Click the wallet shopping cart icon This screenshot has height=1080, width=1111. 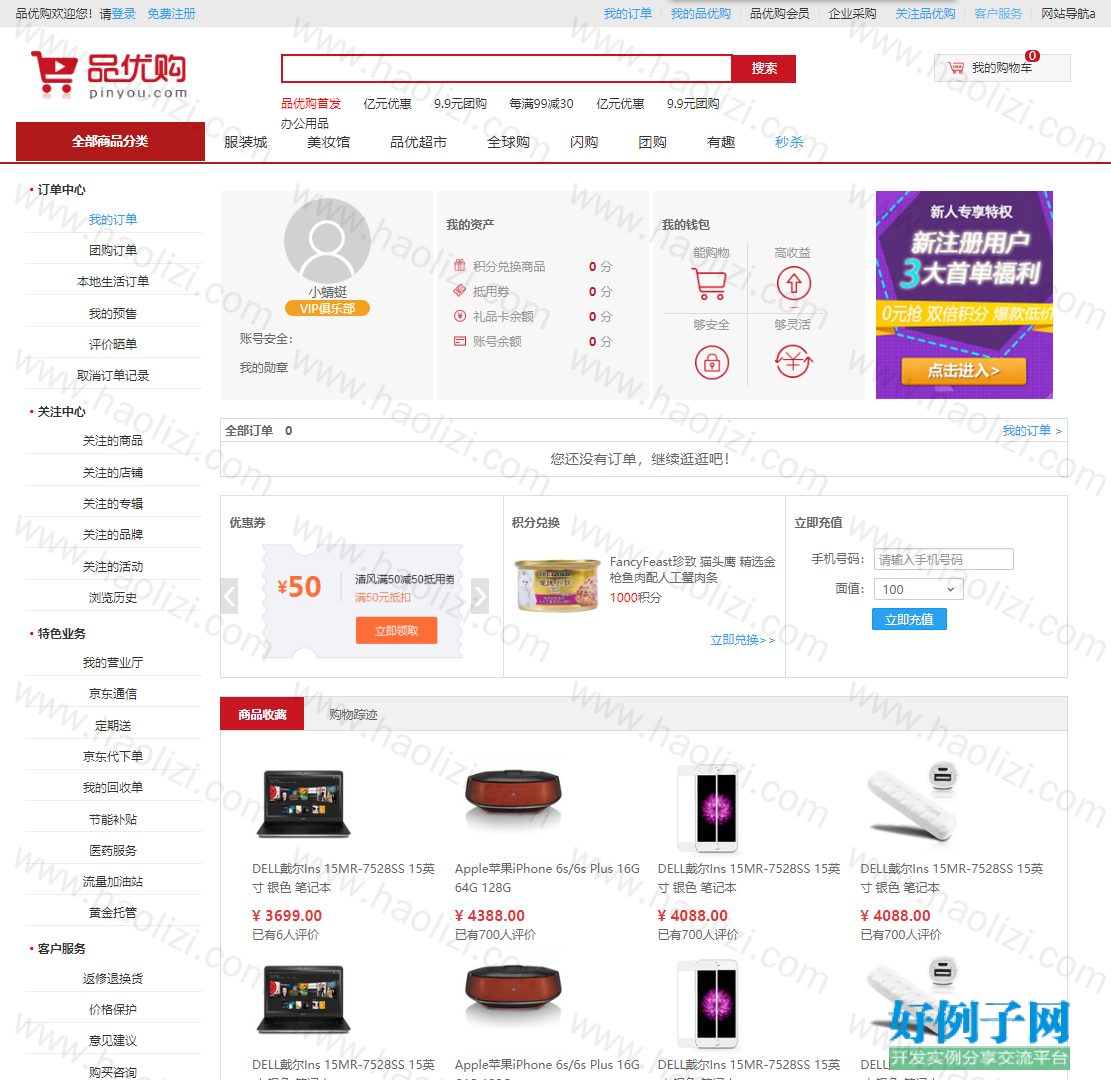(x=711, y=284)
